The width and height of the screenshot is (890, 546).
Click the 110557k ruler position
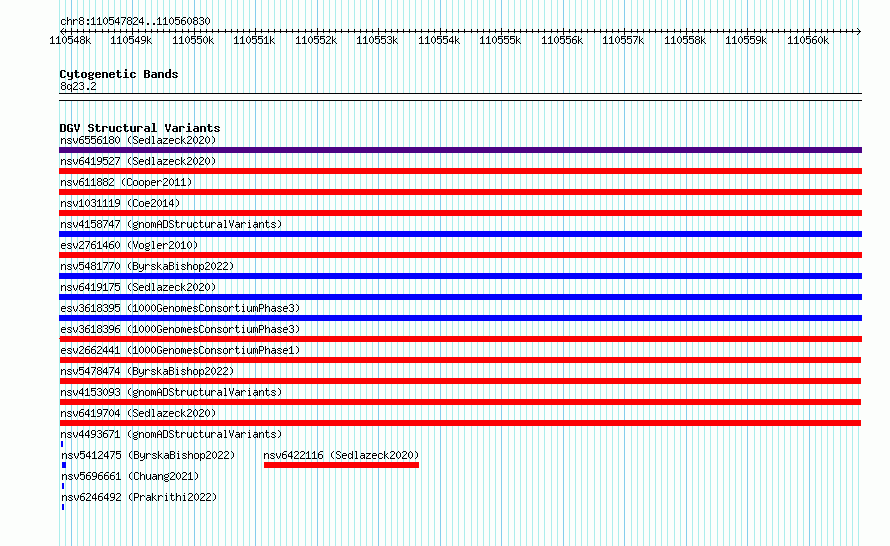(623, 40)
